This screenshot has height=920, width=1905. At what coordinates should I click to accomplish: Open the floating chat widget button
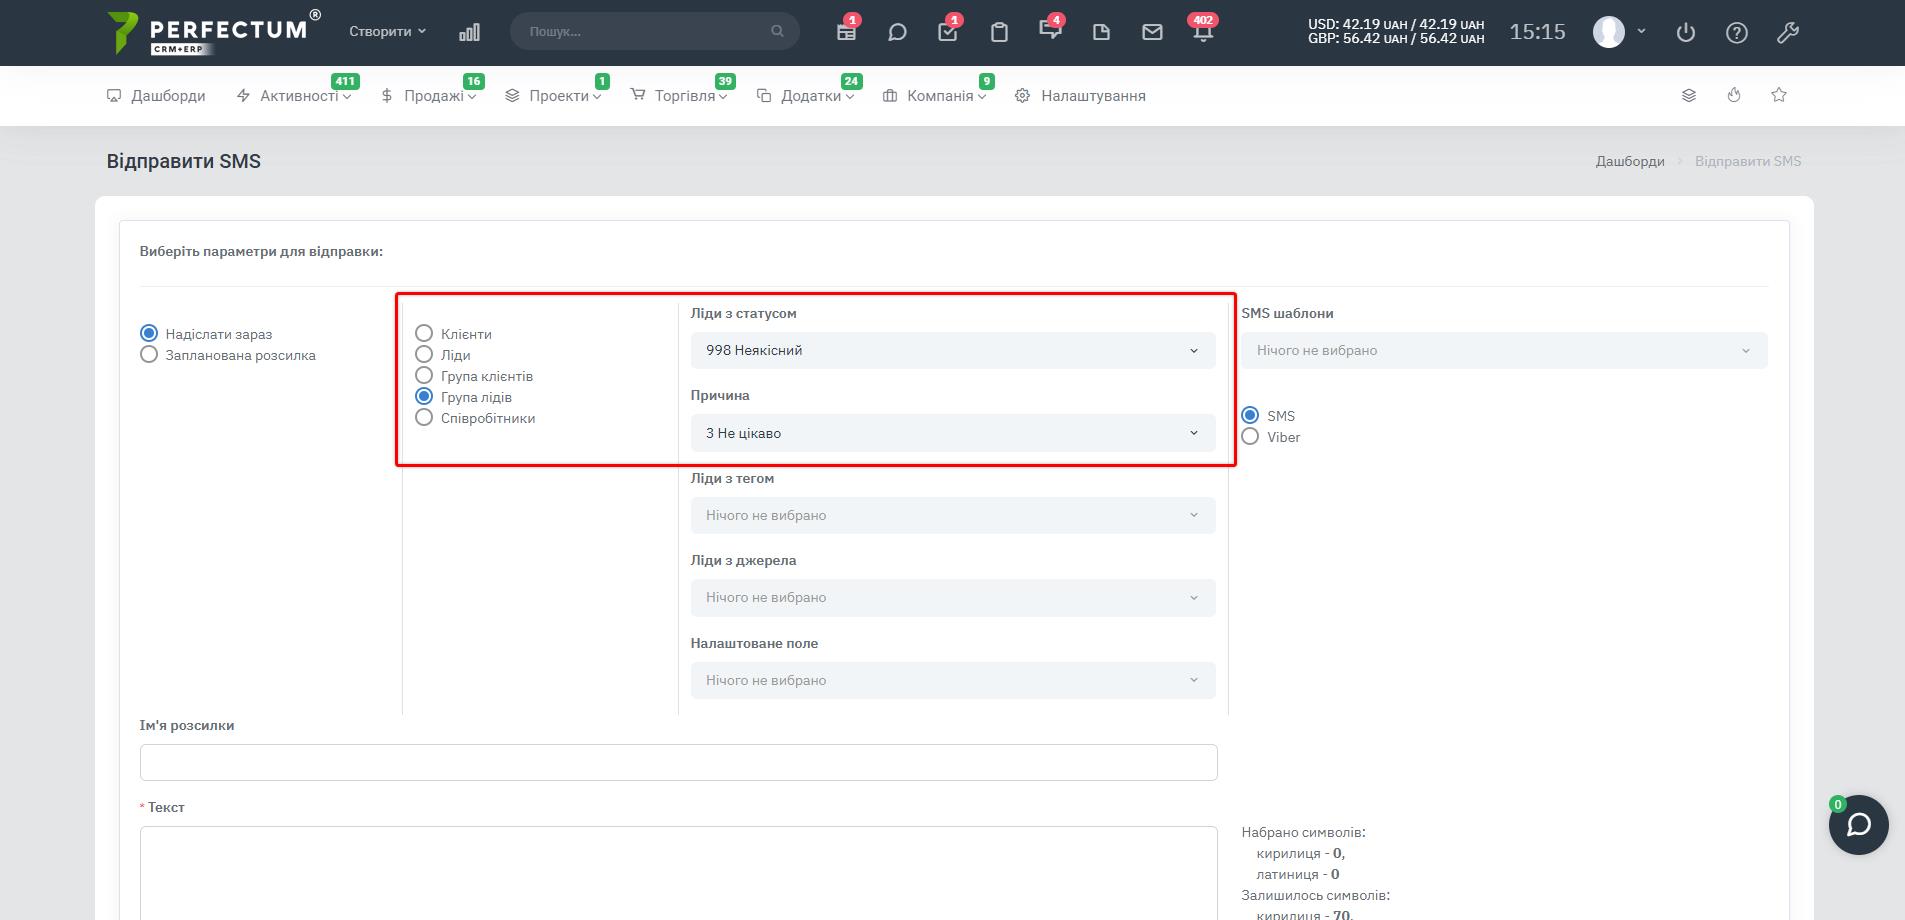[x=1858, y=824]
